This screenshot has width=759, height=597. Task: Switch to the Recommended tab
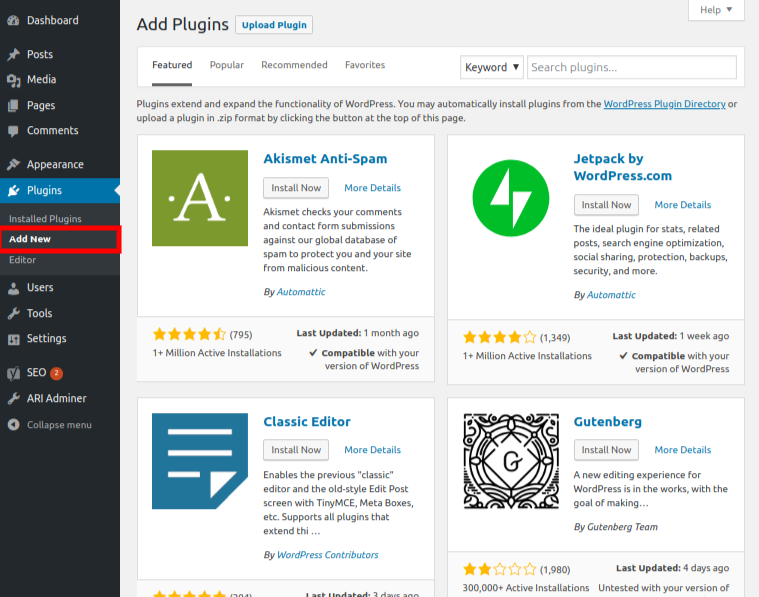(x=294, y=65)
